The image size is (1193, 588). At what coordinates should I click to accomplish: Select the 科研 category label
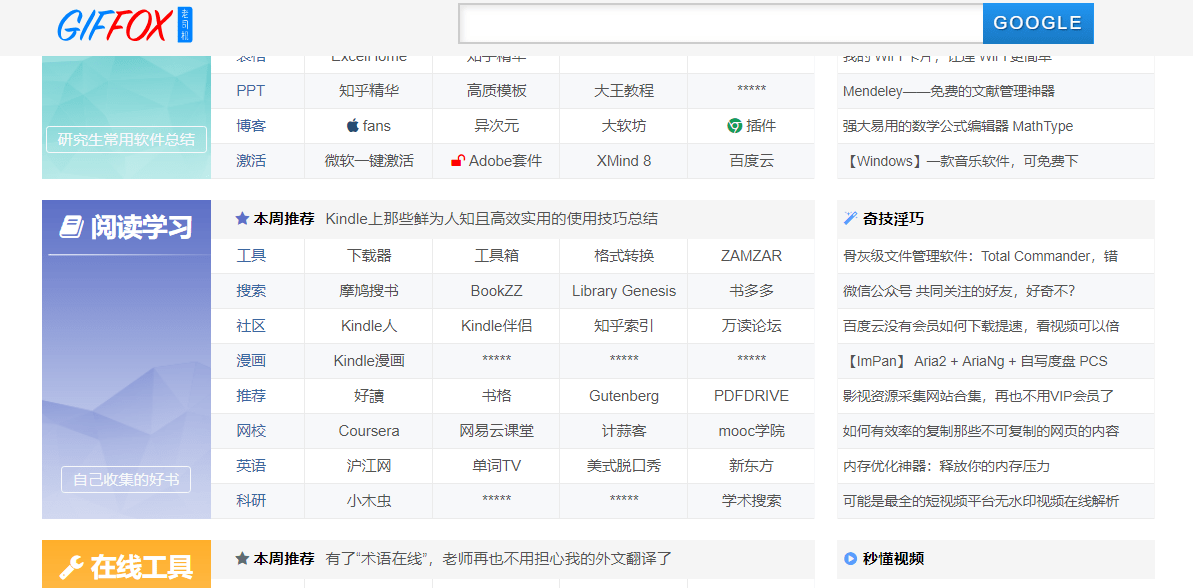tap(251, 501)
